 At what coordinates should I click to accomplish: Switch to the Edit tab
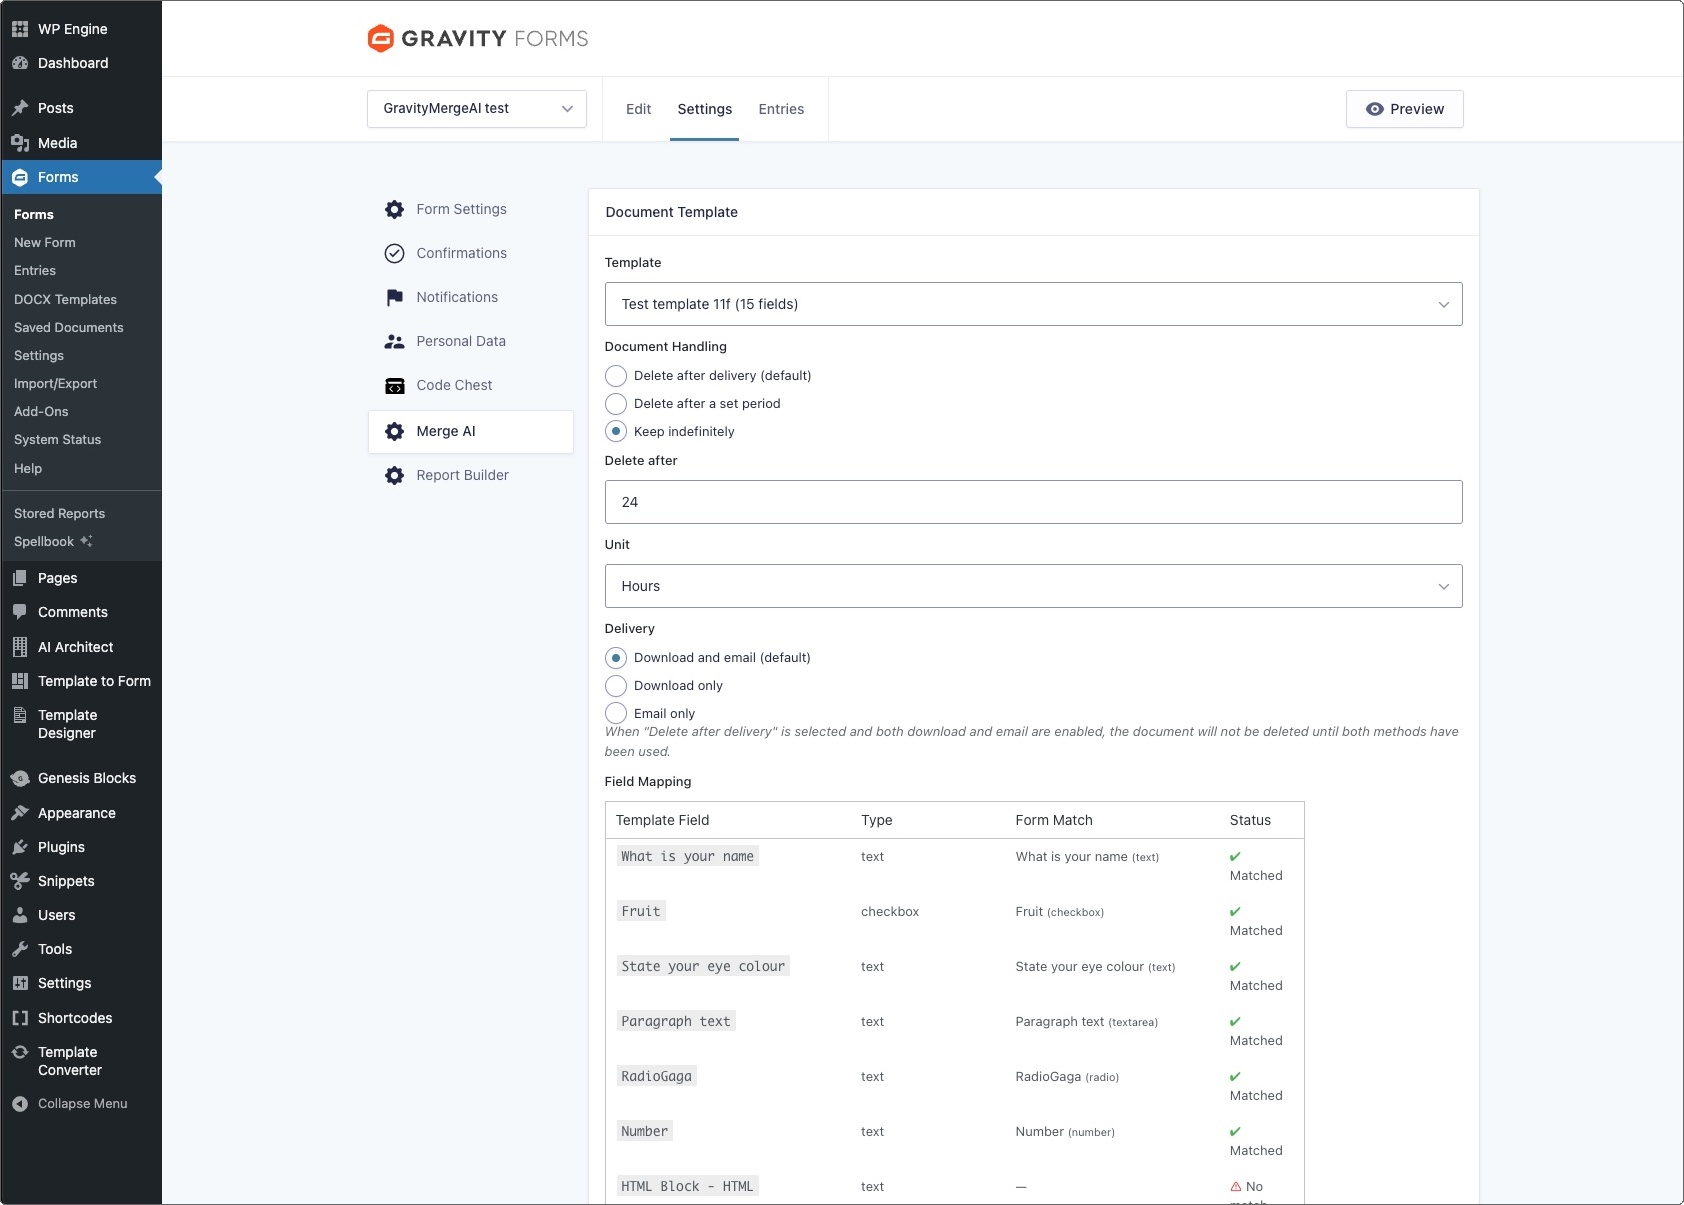click(638, 109)
